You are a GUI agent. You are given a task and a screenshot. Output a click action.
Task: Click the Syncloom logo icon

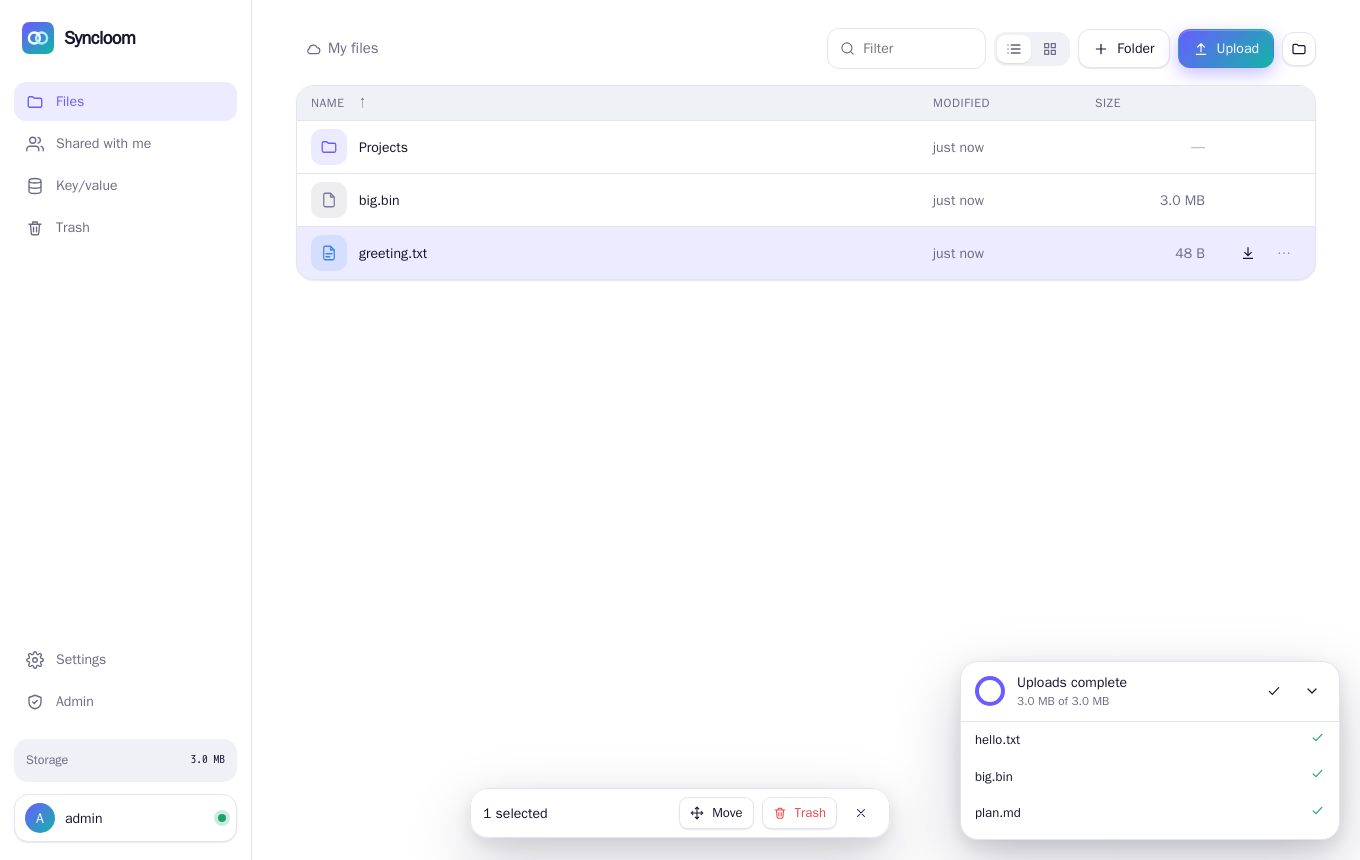pyautogui.click(x=38, y=38)
